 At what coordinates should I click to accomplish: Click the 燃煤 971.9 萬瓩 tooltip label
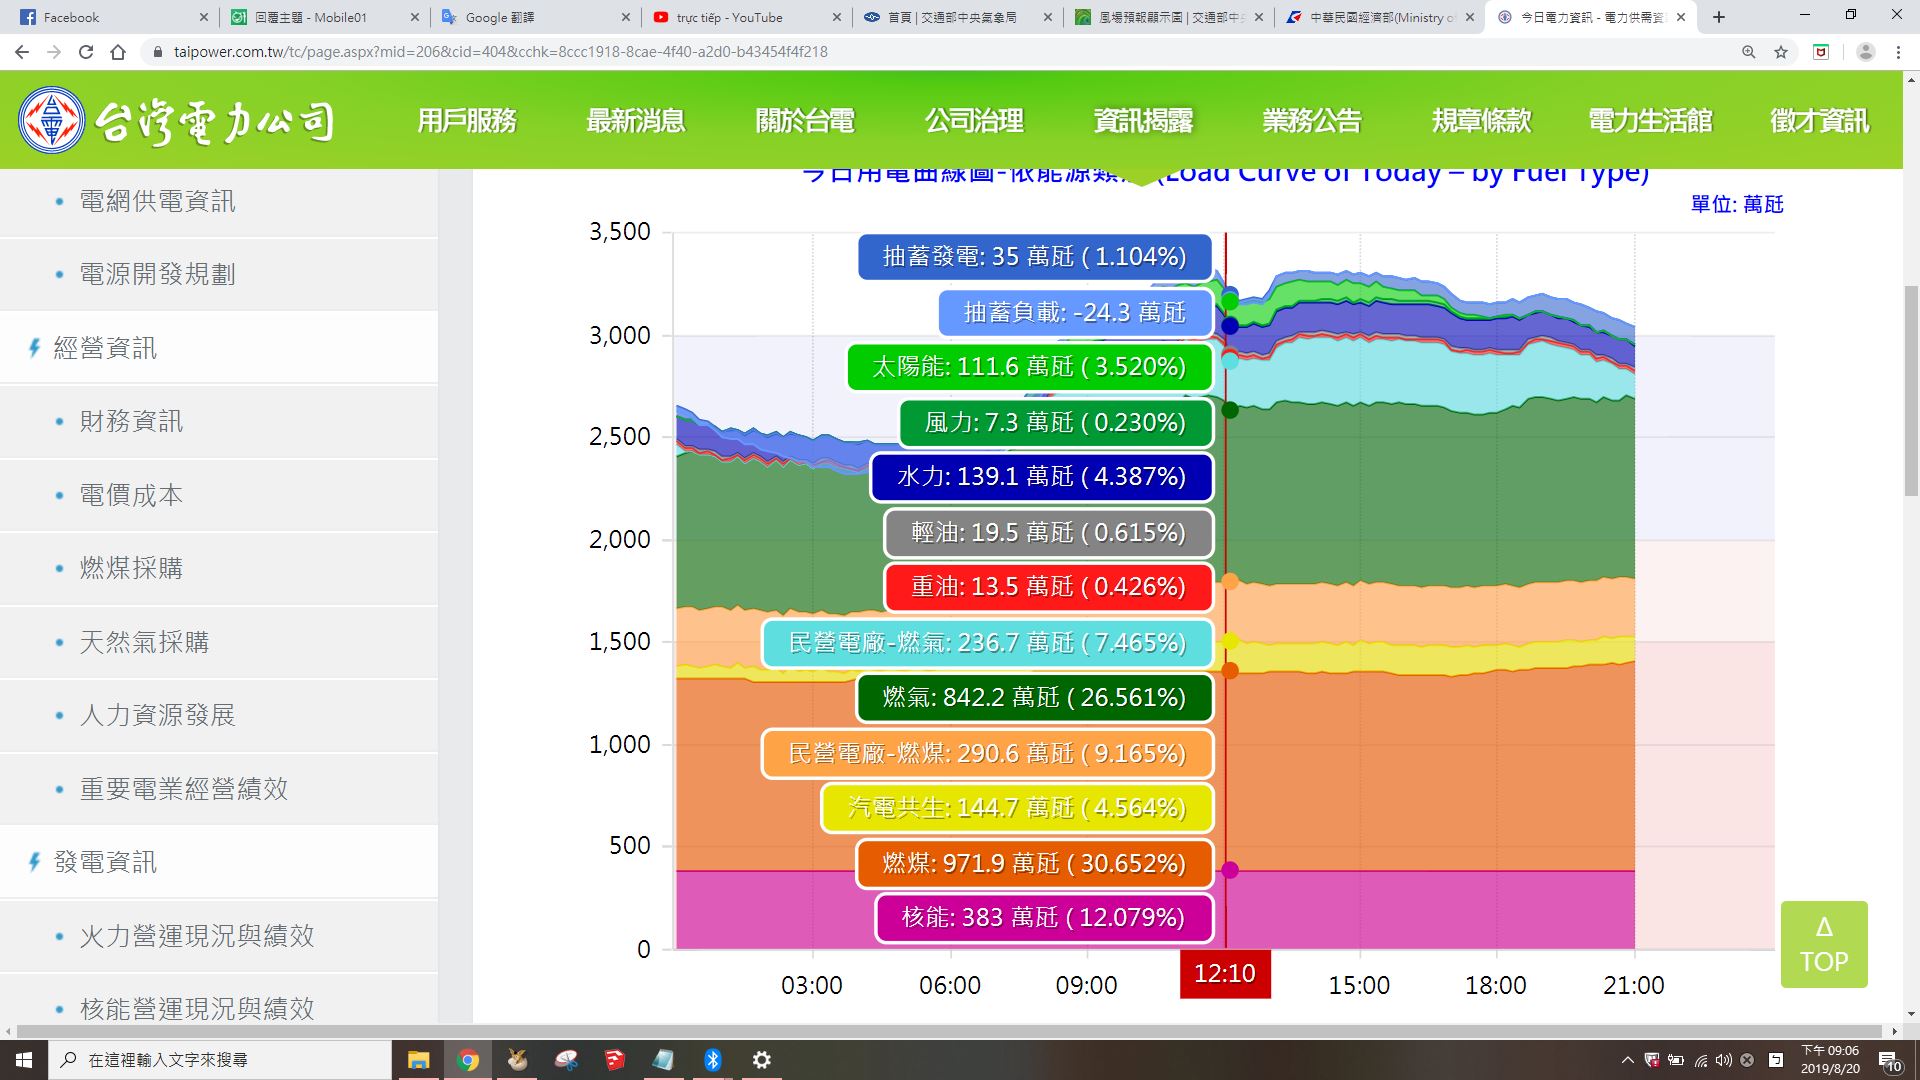[1035, 863]
